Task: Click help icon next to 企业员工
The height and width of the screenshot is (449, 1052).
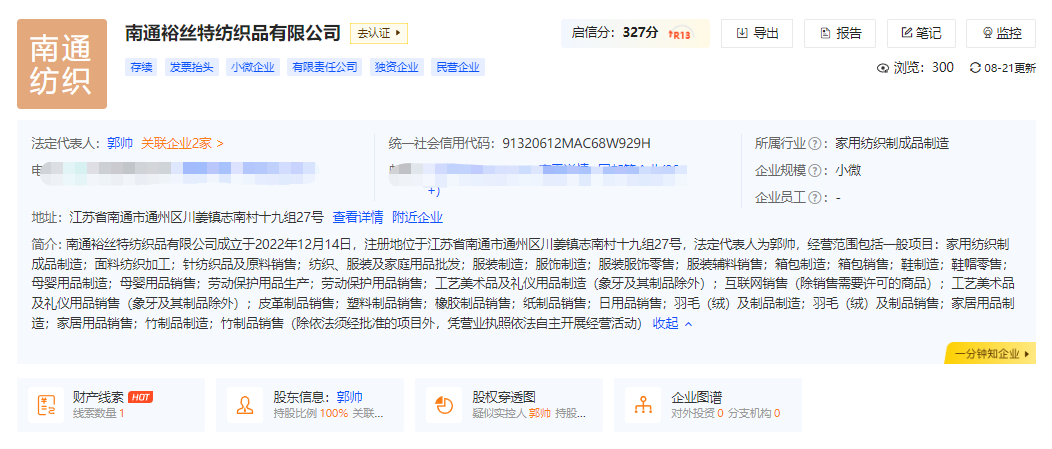Action: click(x=815, y=198)
